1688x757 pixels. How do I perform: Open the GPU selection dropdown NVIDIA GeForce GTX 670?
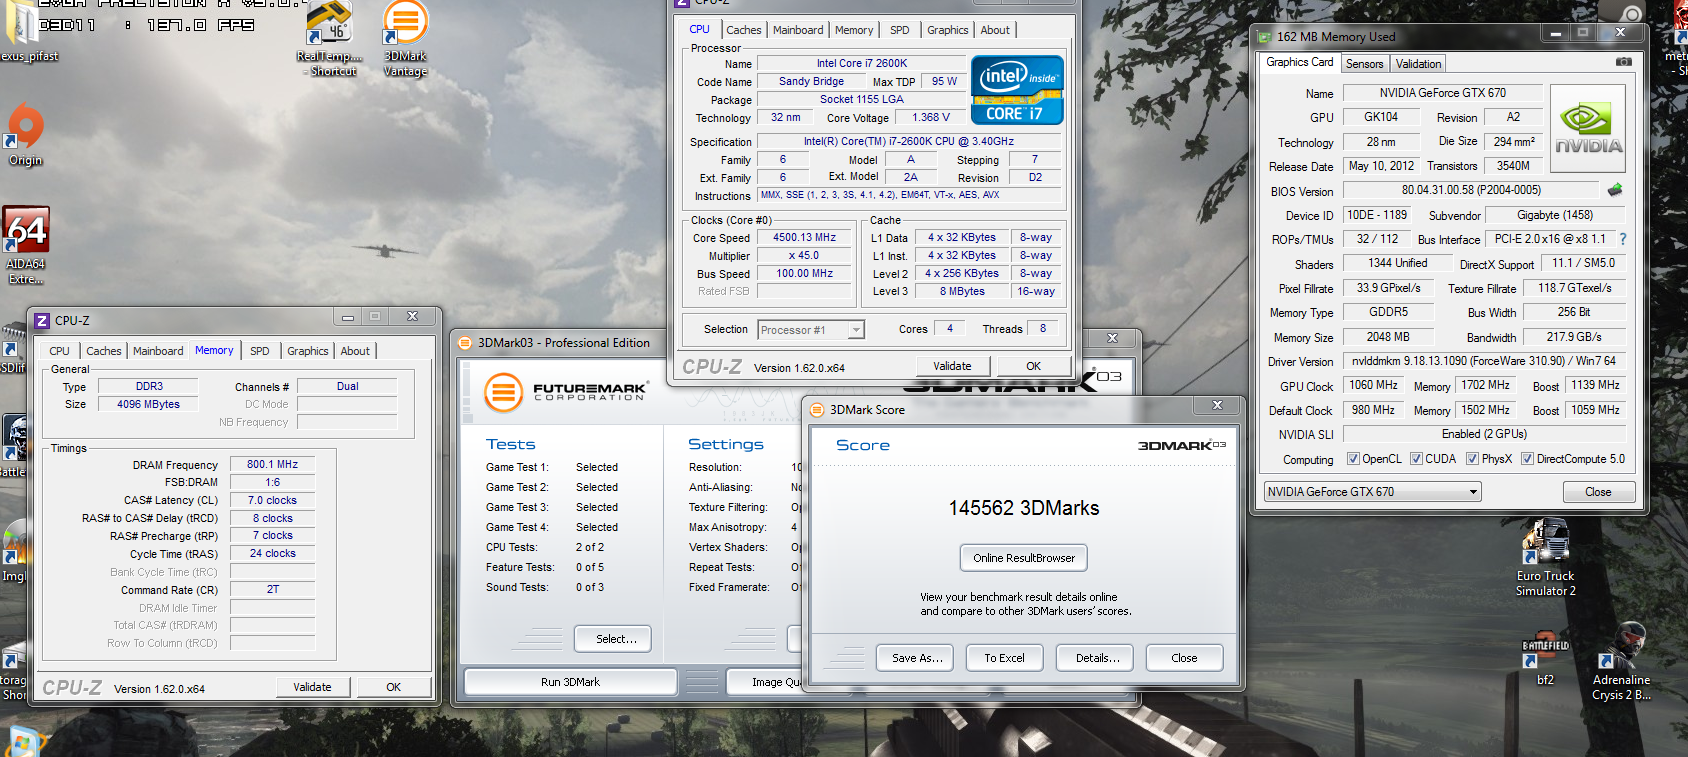click(x=1372, y=492)
